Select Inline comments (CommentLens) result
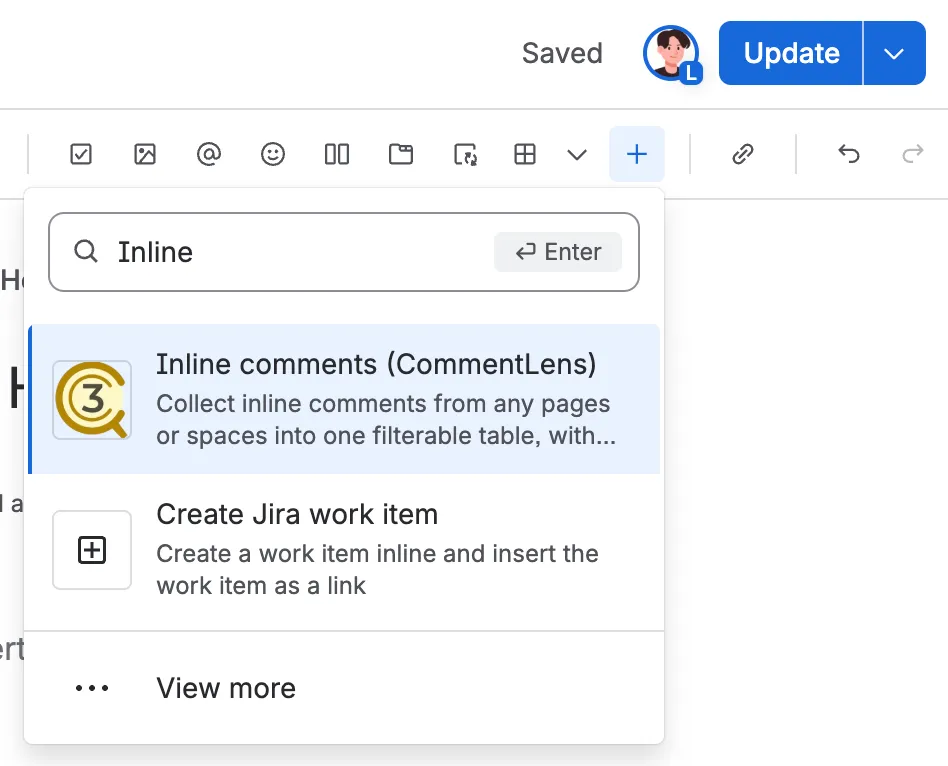The image size is (948, 766). (344, 399)
